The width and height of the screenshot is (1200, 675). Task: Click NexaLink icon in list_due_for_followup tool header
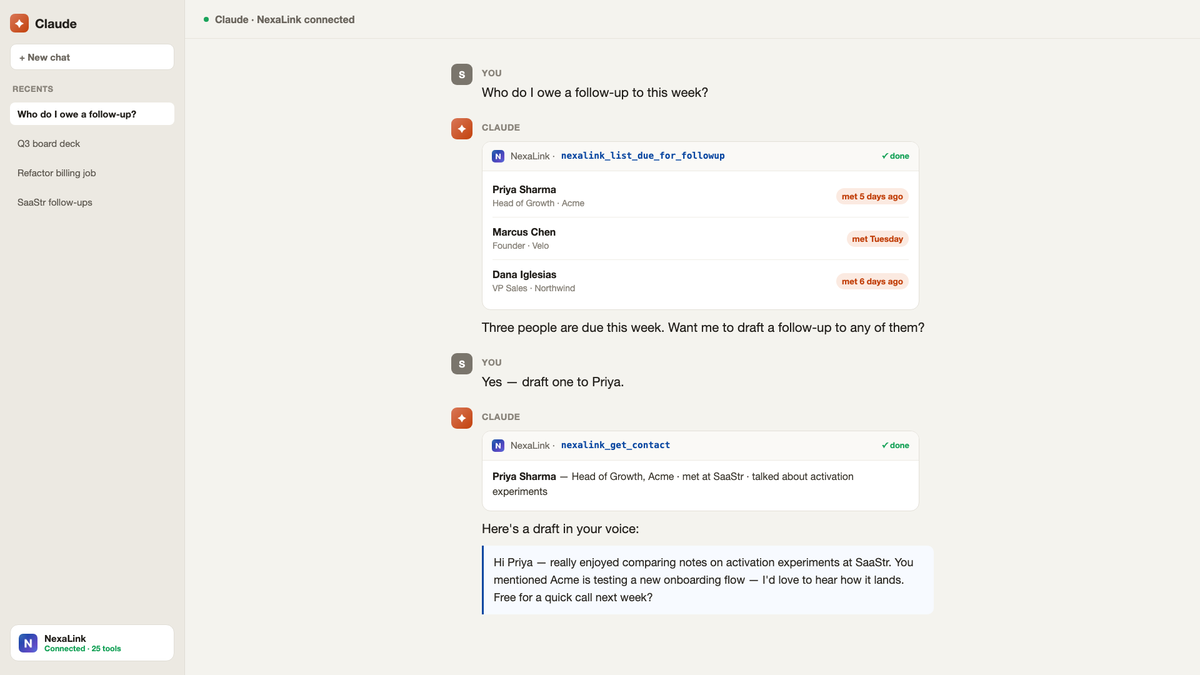(x=498, y=156)
